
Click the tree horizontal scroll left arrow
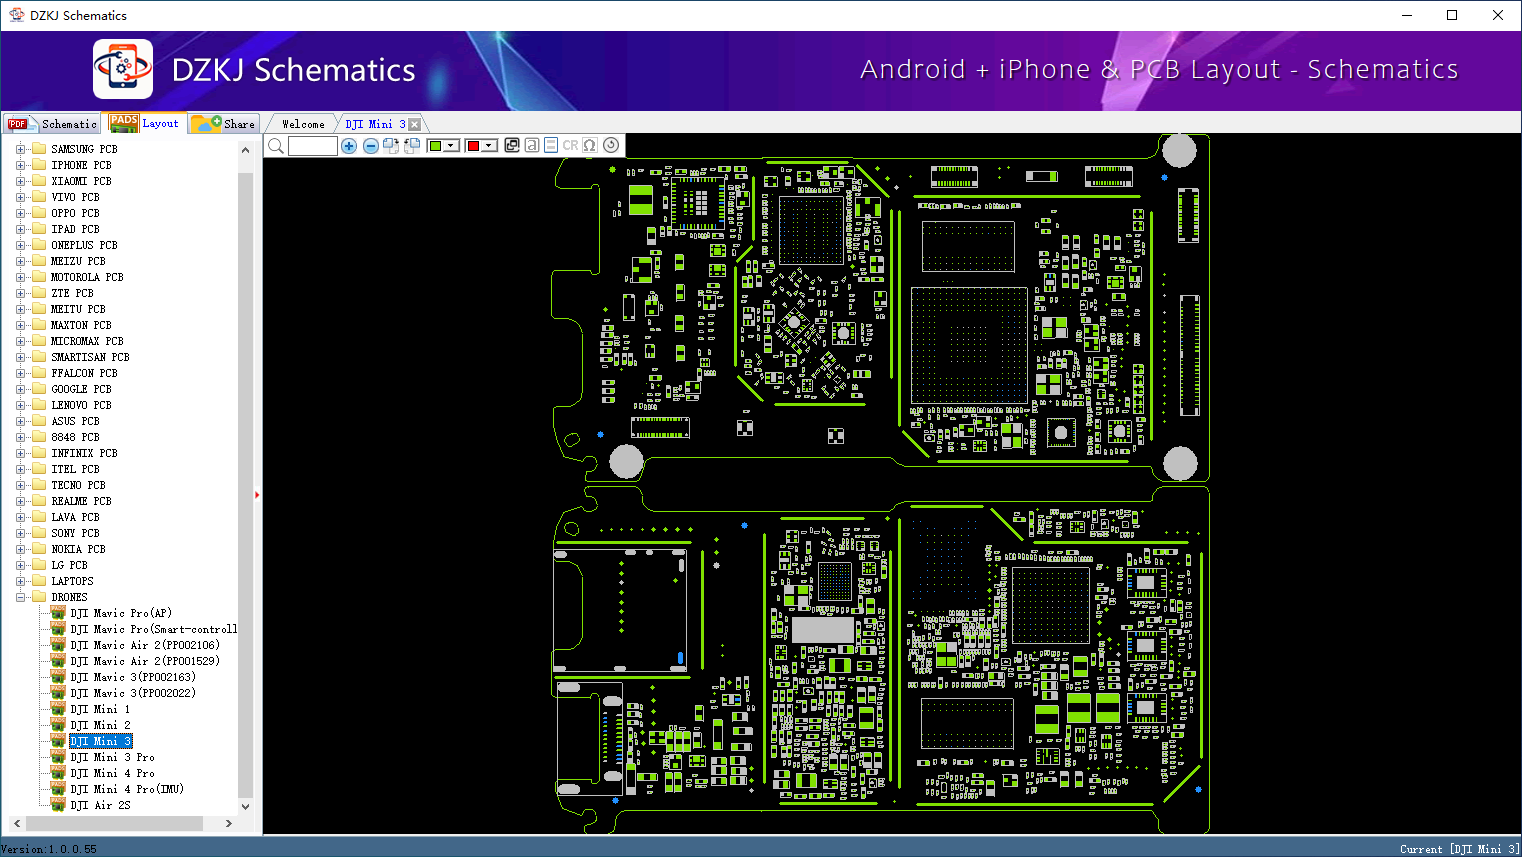(17, 823)
